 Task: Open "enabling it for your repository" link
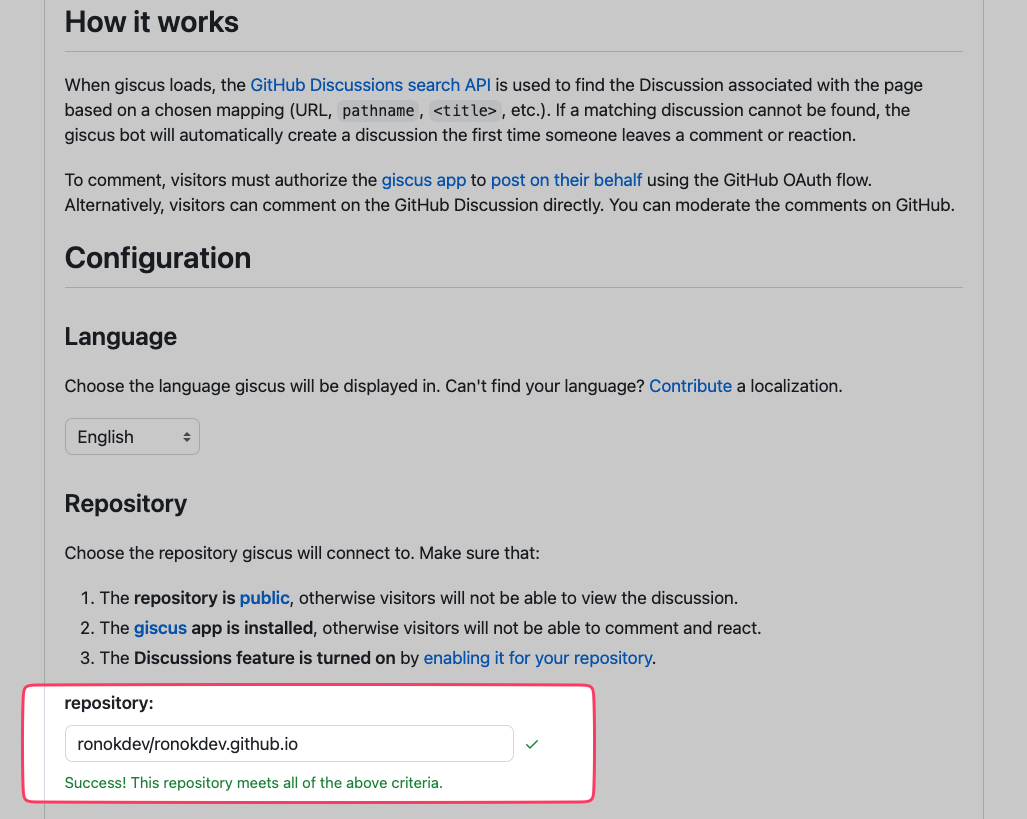point(538,658)
